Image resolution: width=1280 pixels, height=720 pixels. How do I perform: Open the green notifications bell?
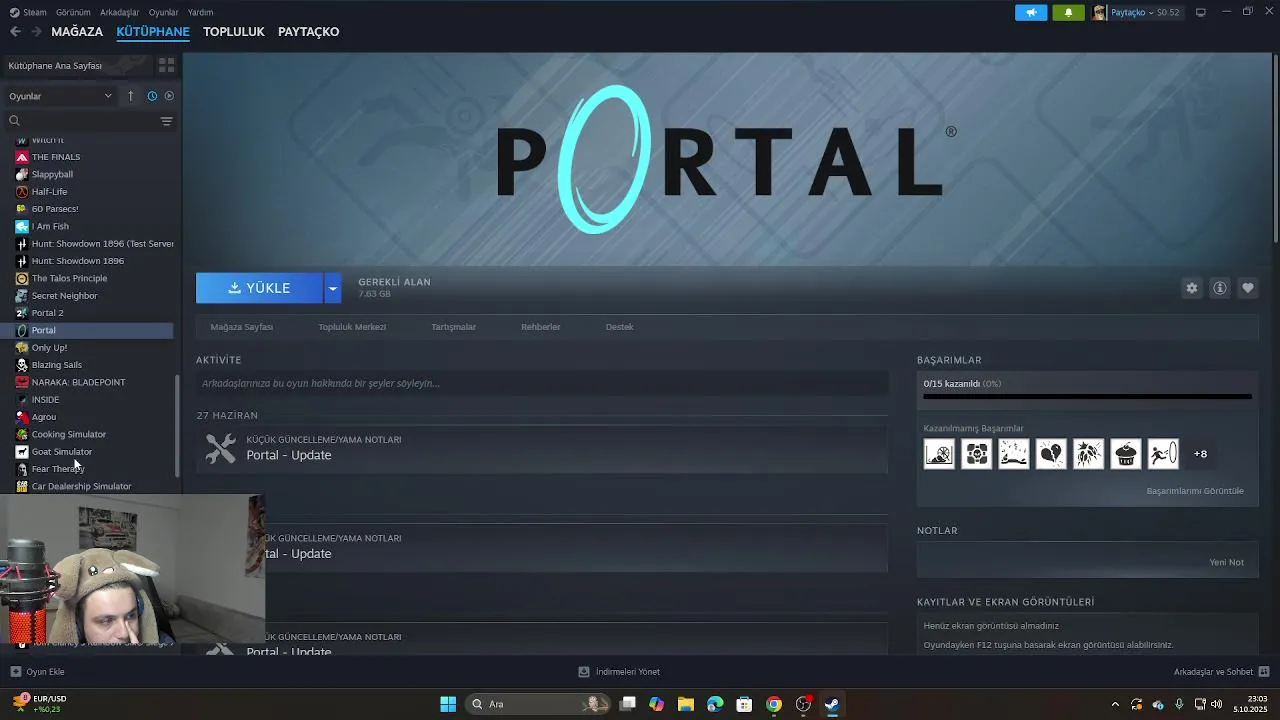[x=1068, y=12]
